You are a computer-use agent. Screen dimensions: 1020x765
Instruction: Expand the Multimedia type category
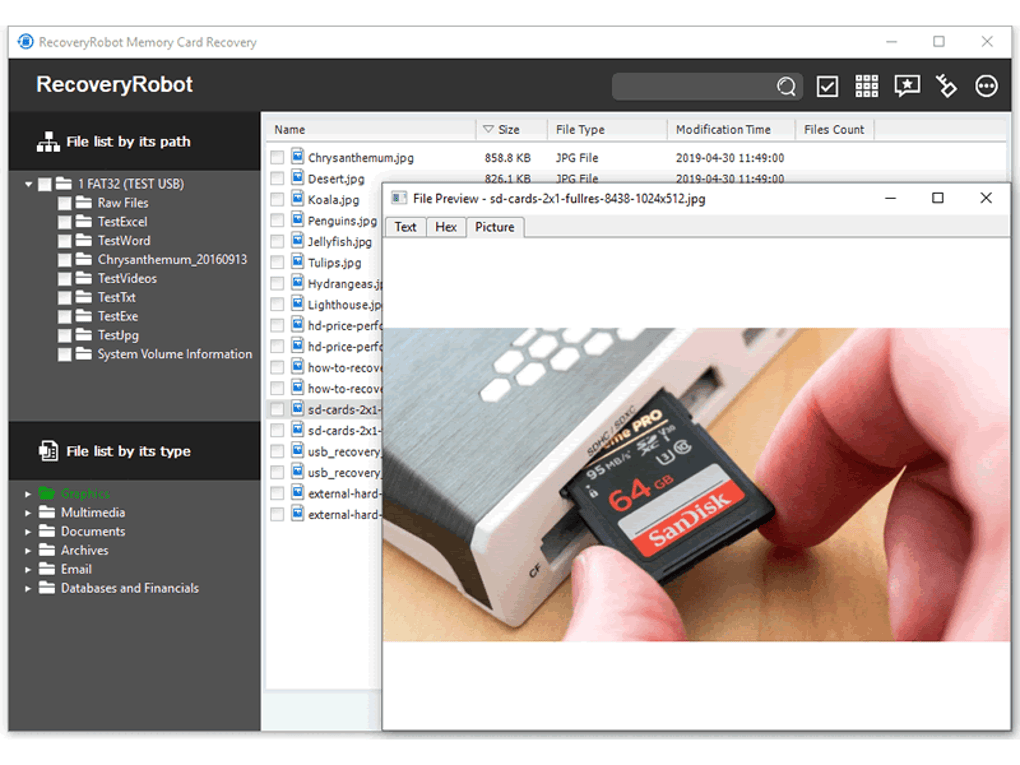[28, 513]
